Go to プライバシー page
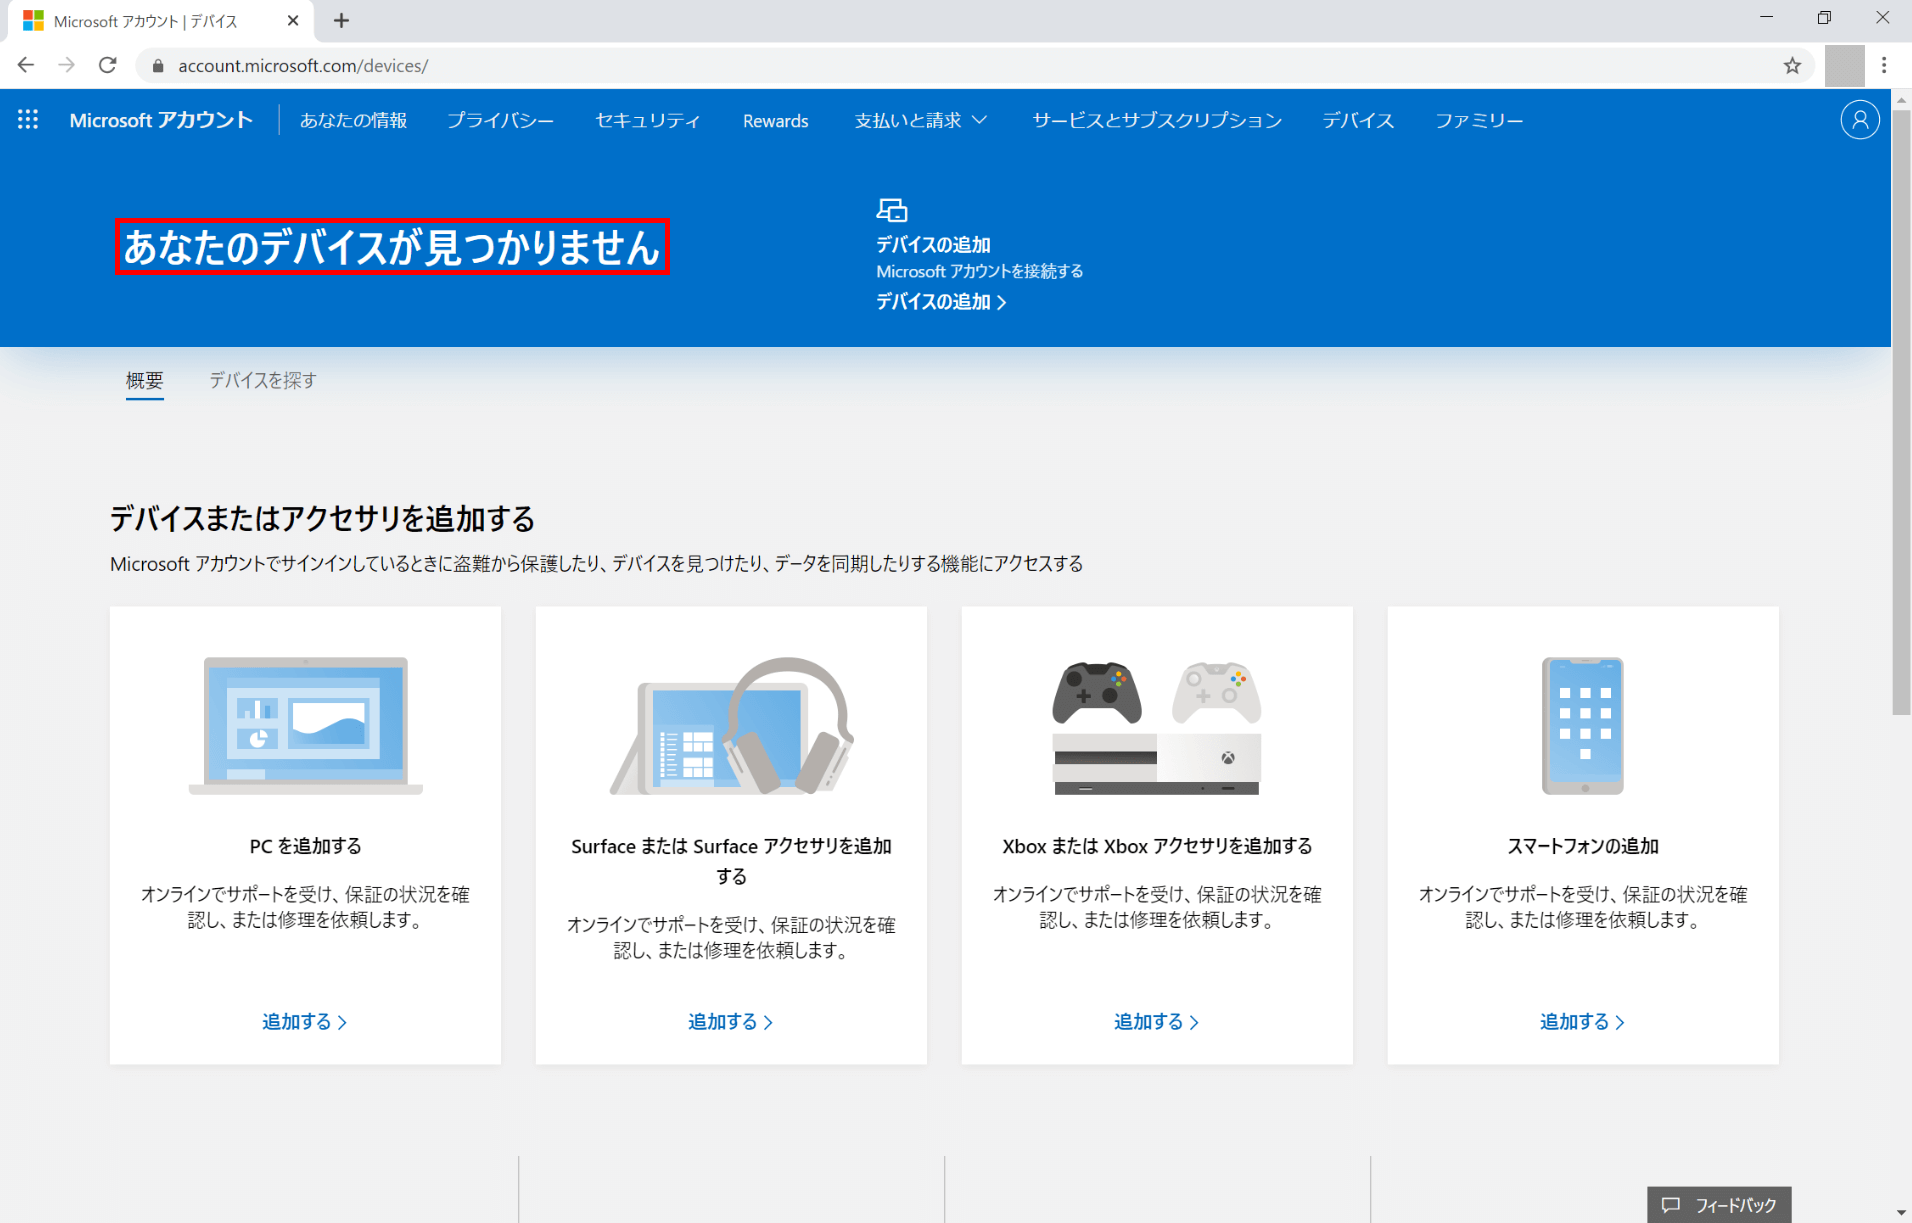The image size is (1912, 1223). (500, 120)
